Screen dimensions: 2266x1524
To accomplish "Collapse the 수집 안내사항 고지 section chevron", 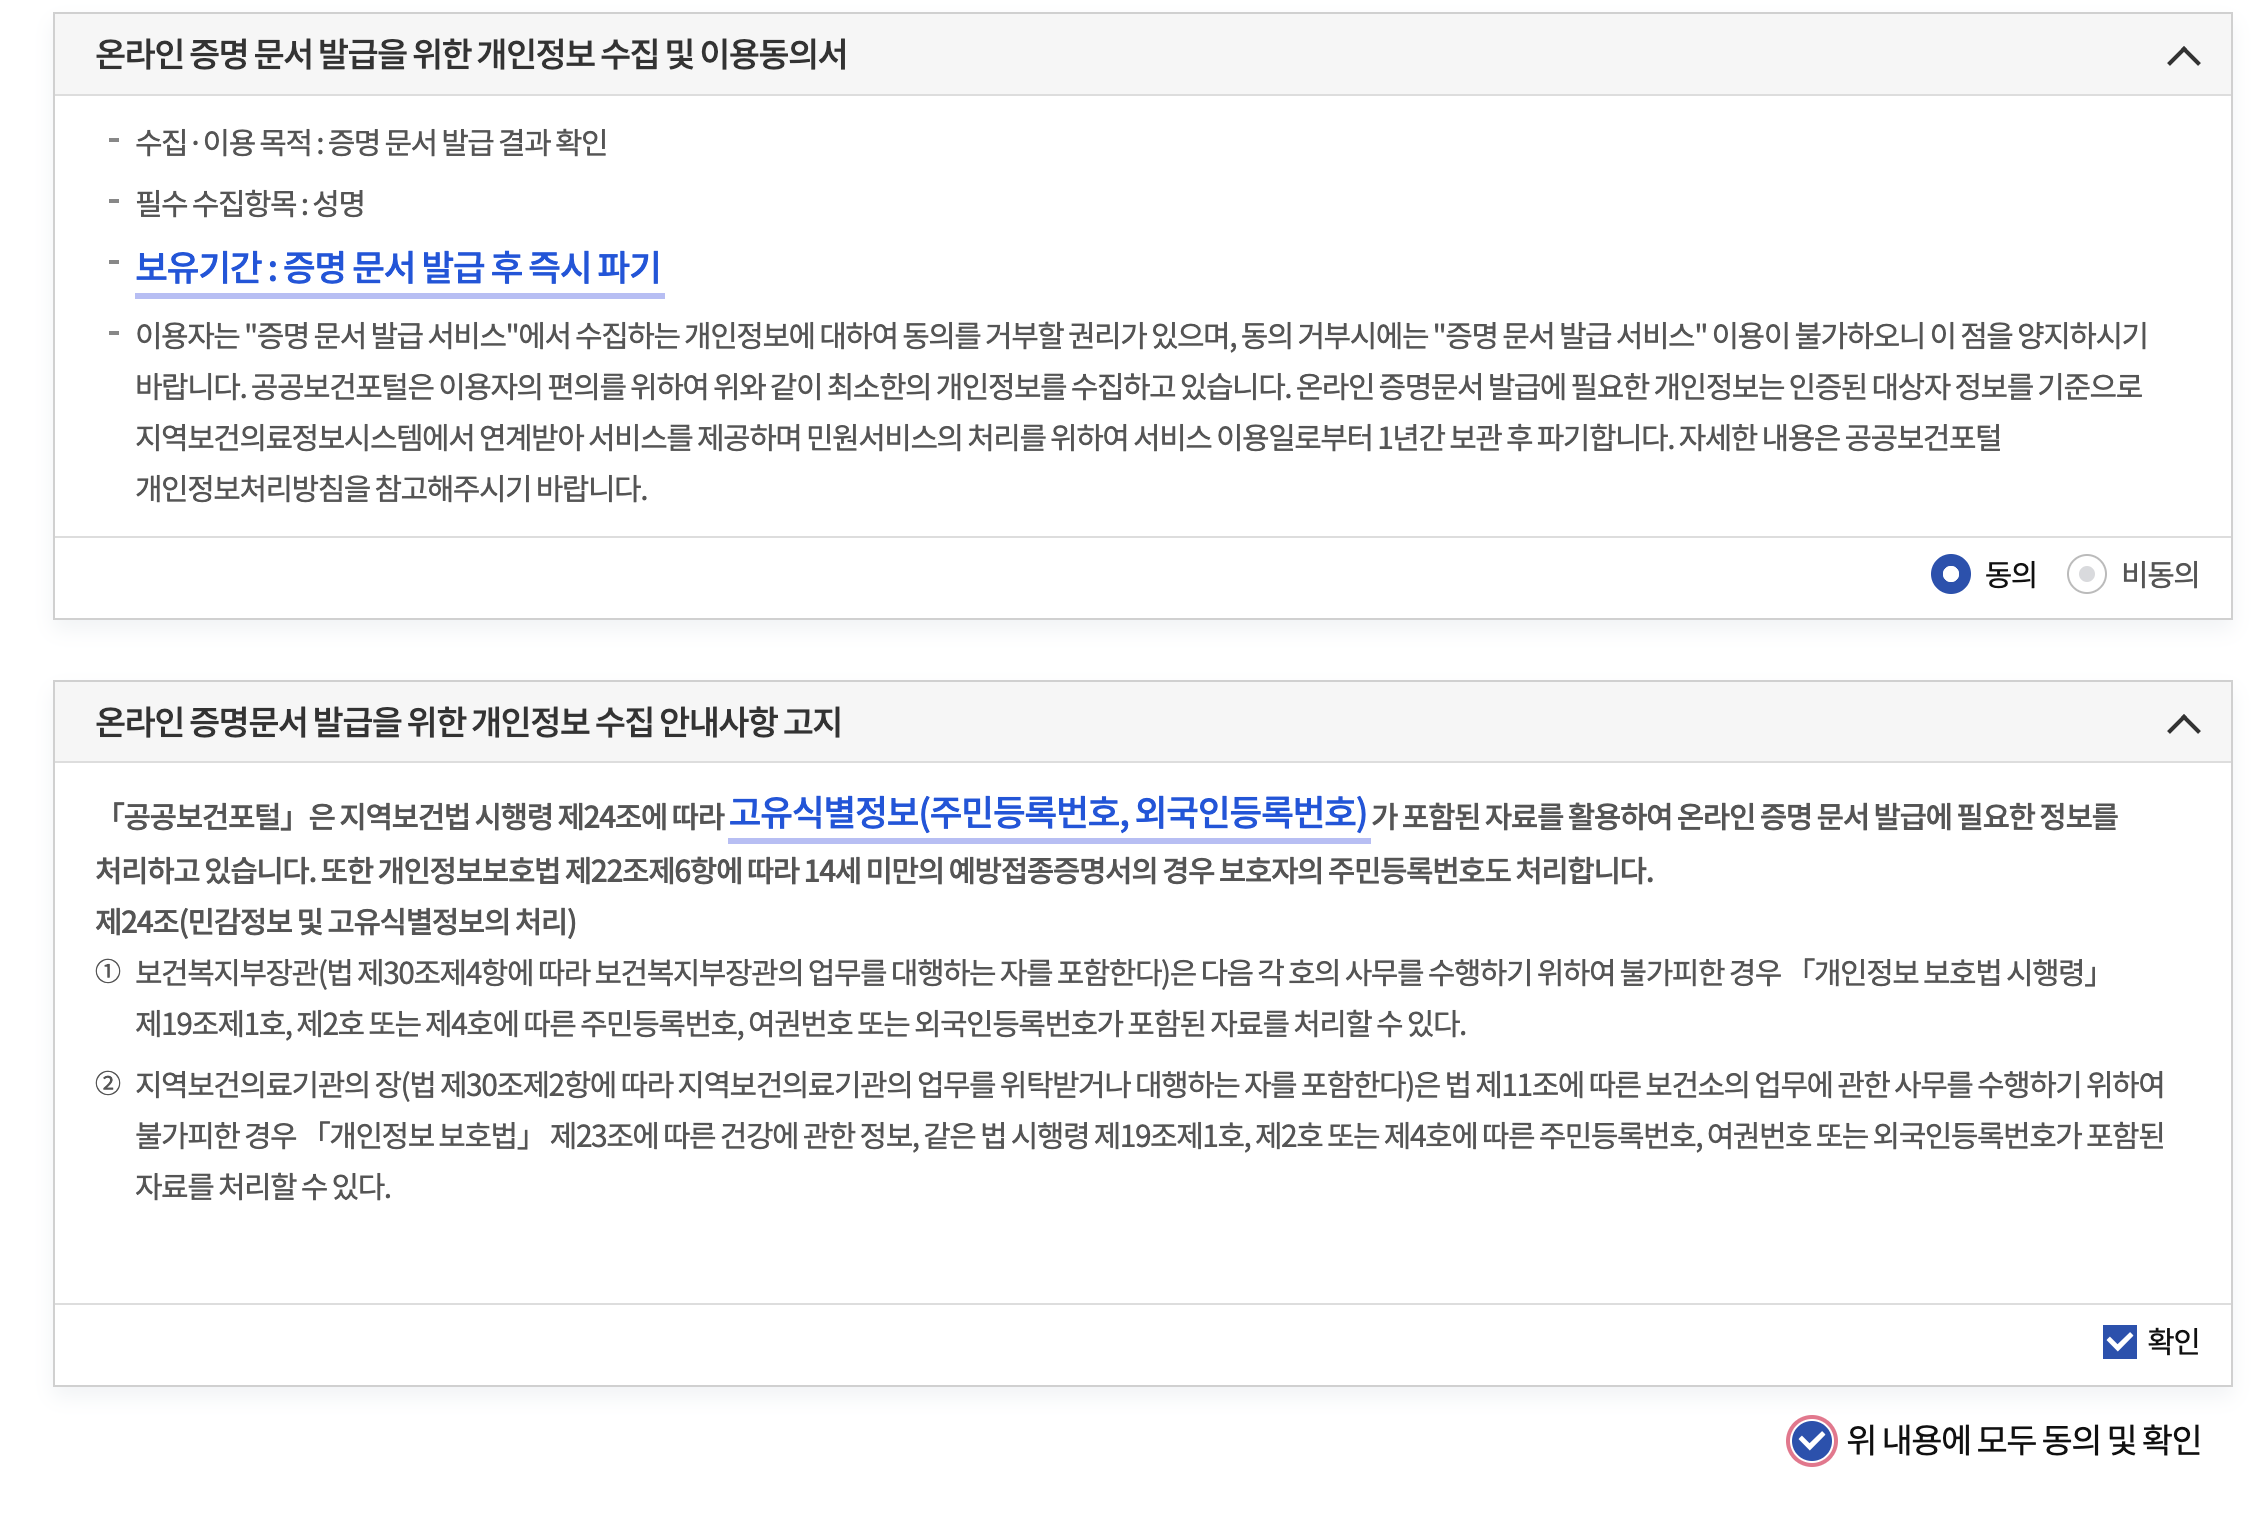I will click(2183, 724).
